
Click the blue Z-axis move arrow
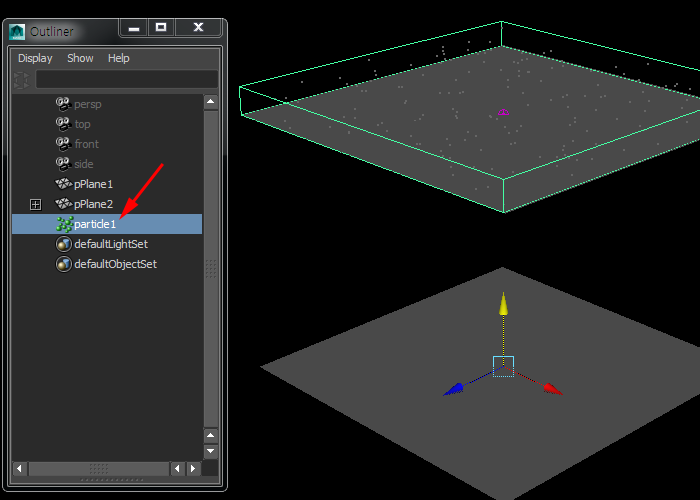454,389
